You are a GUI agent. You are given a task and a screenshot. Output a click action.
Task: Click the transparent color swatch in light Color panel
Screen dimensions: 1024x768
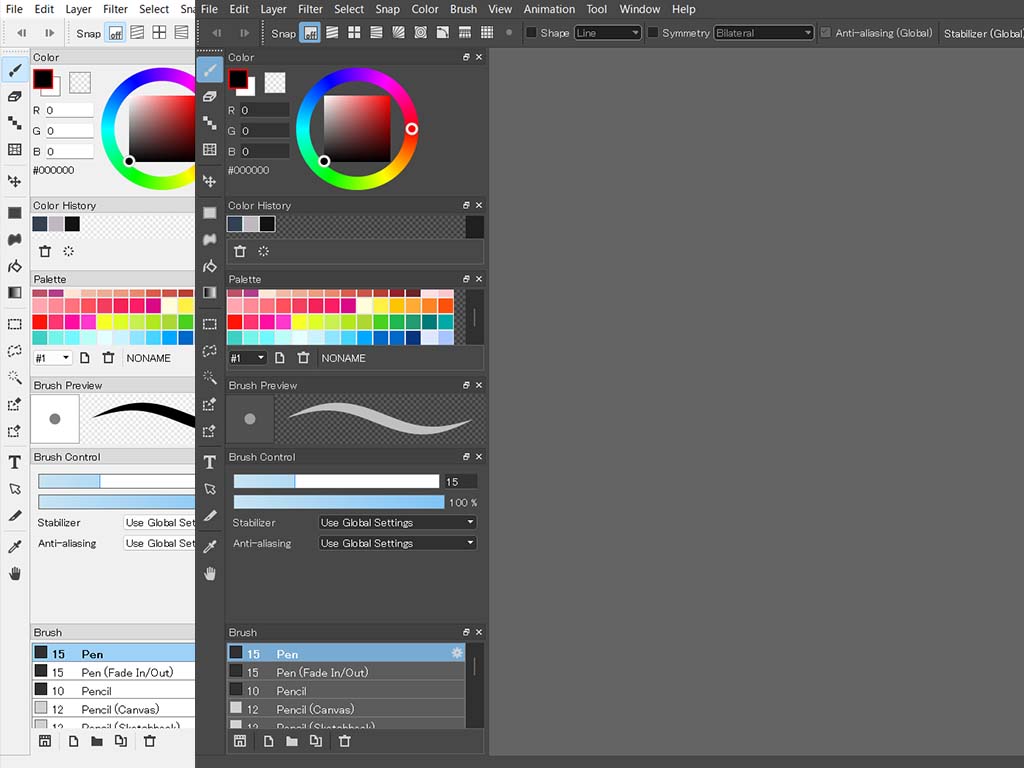[80, 82]
